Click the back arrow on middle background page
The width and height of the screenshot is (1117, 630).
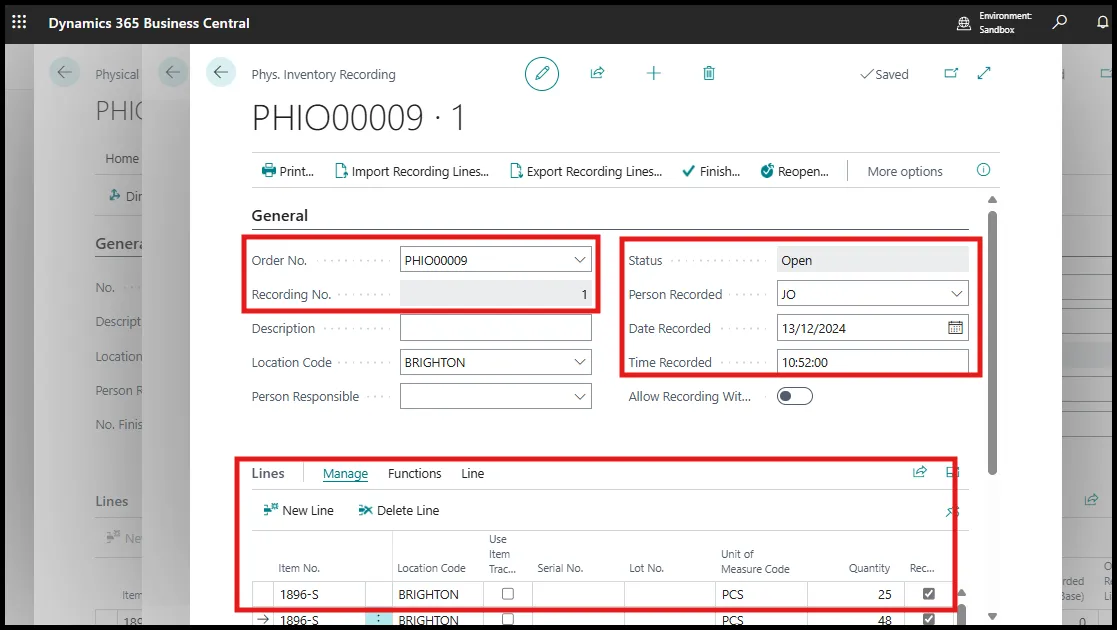[x=172, y=72]
